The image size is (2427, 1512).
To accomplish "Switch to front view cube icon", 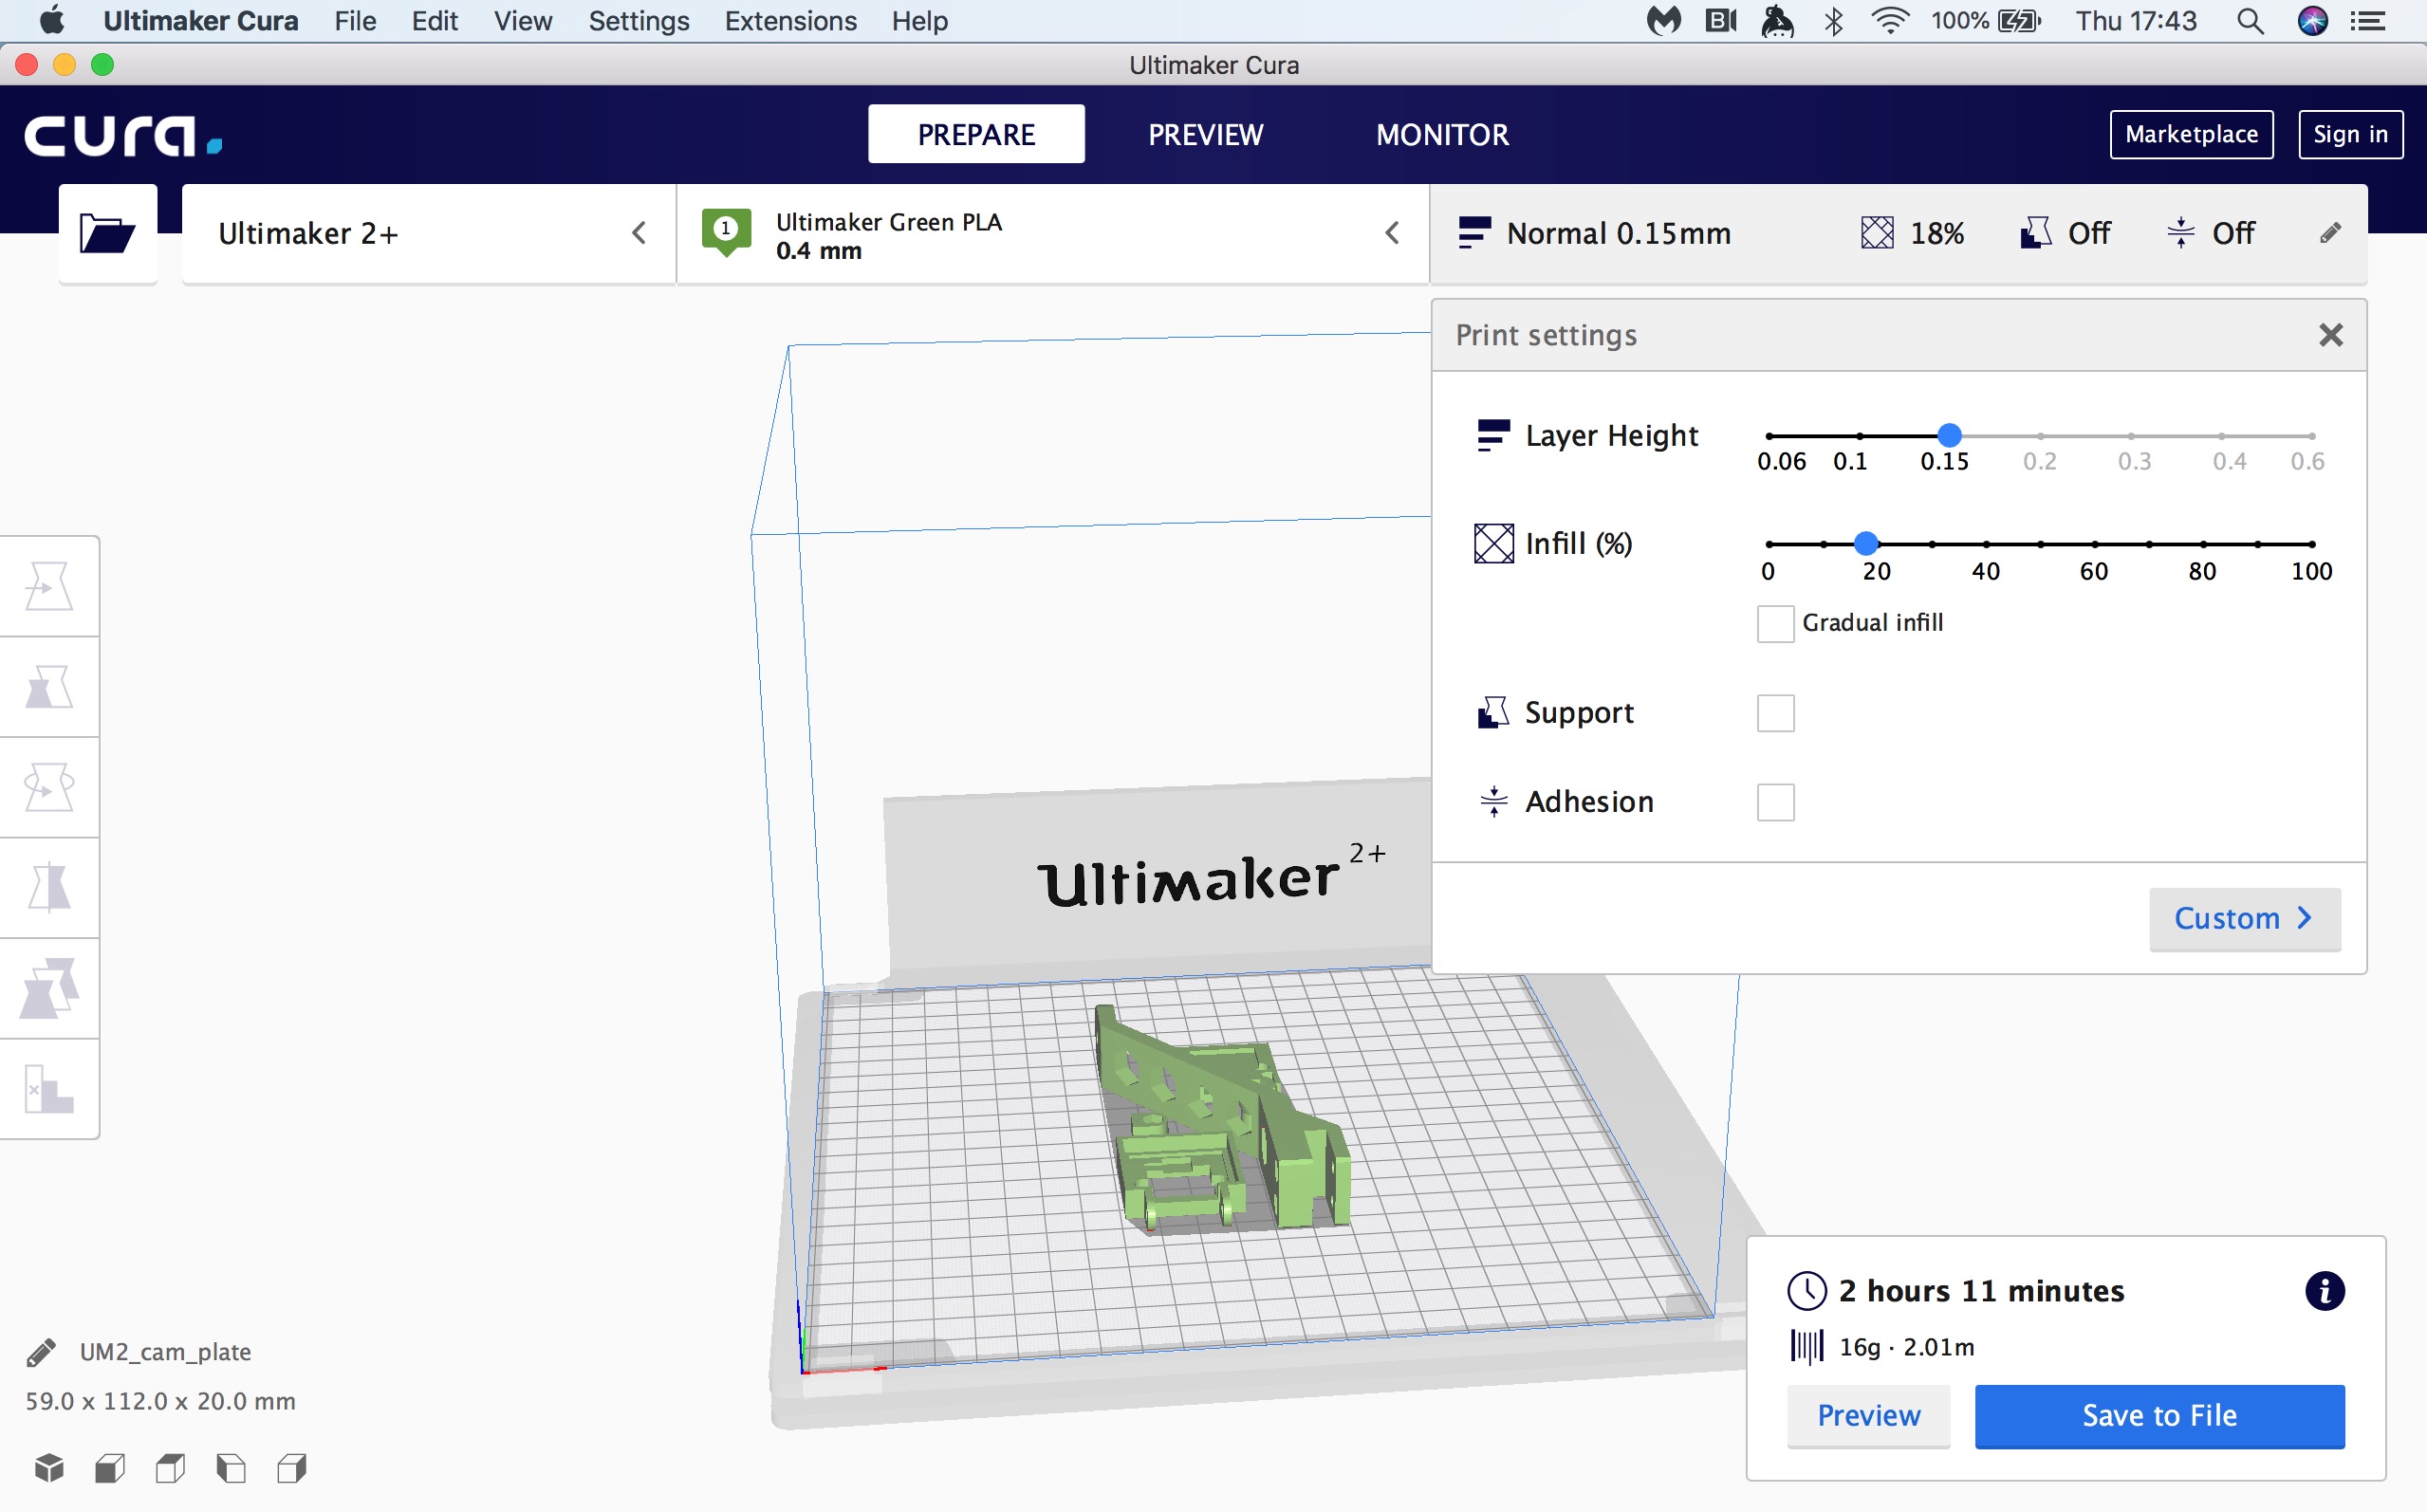I will point(110,1468).
